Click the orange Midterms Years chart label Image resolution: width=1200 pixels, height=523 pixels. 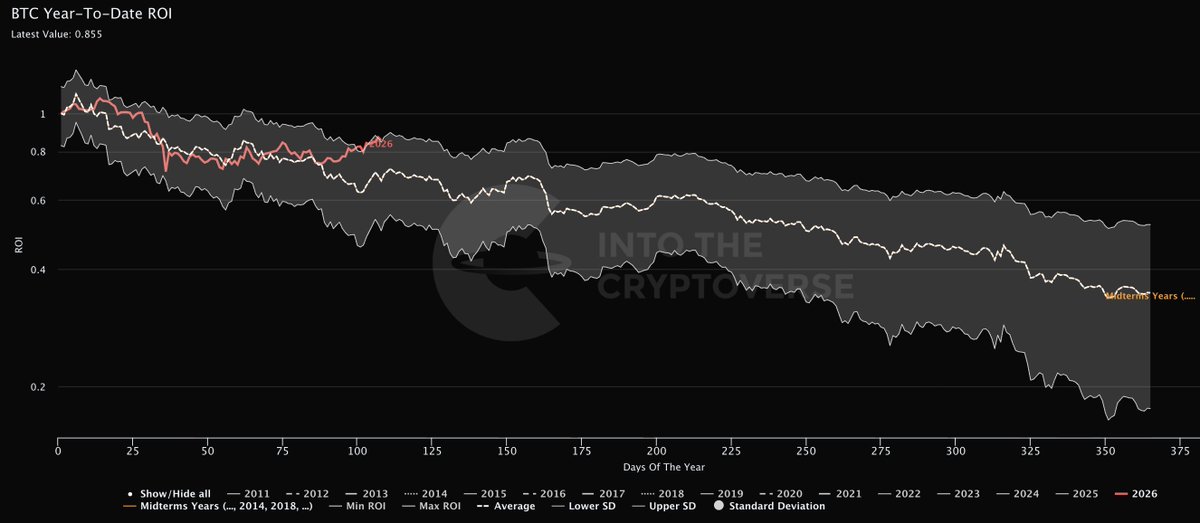tap(1150, 296)
